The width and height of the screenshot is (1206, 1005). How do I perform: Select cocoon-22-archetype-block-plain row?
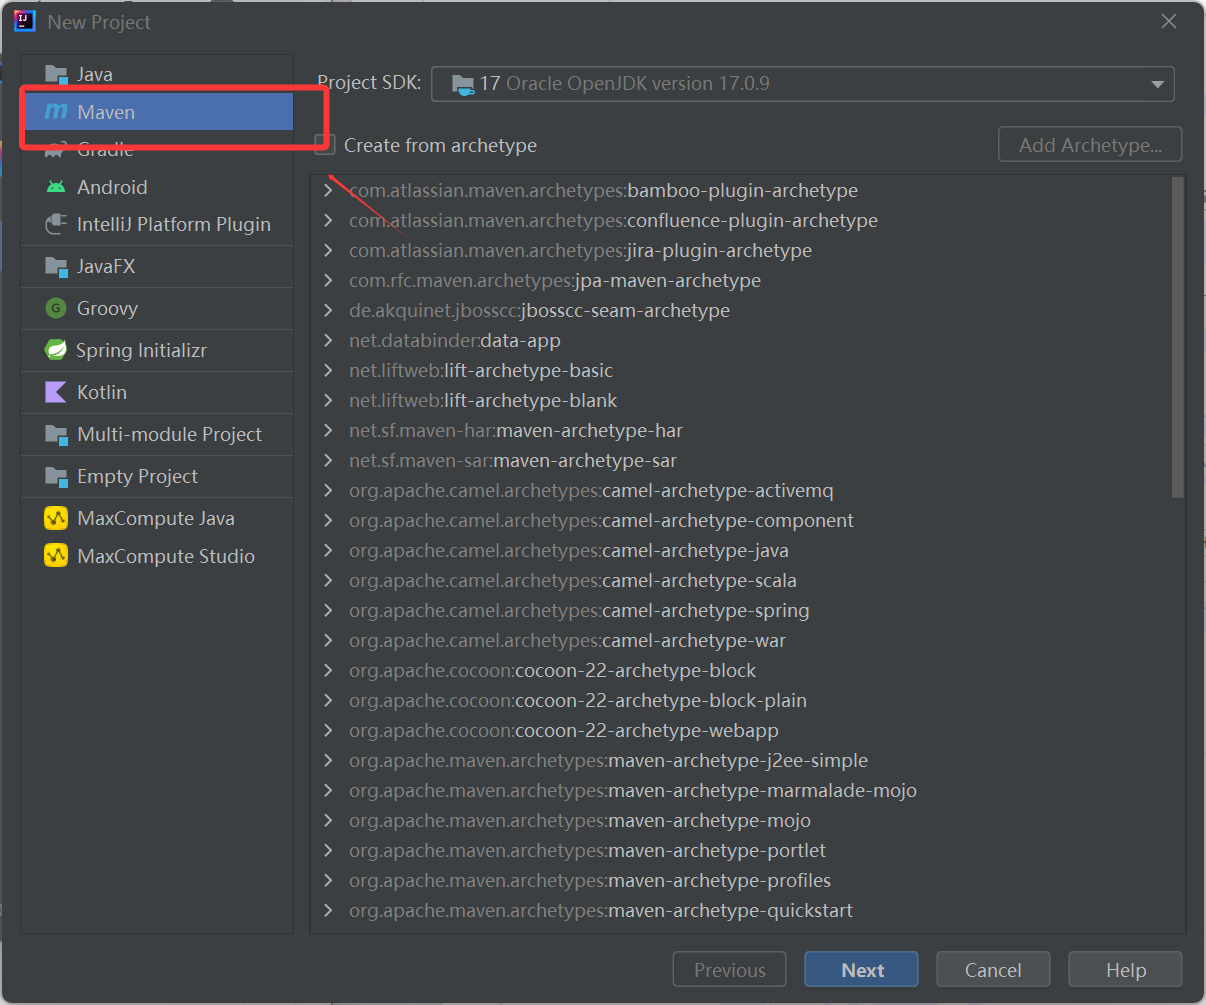740,700
